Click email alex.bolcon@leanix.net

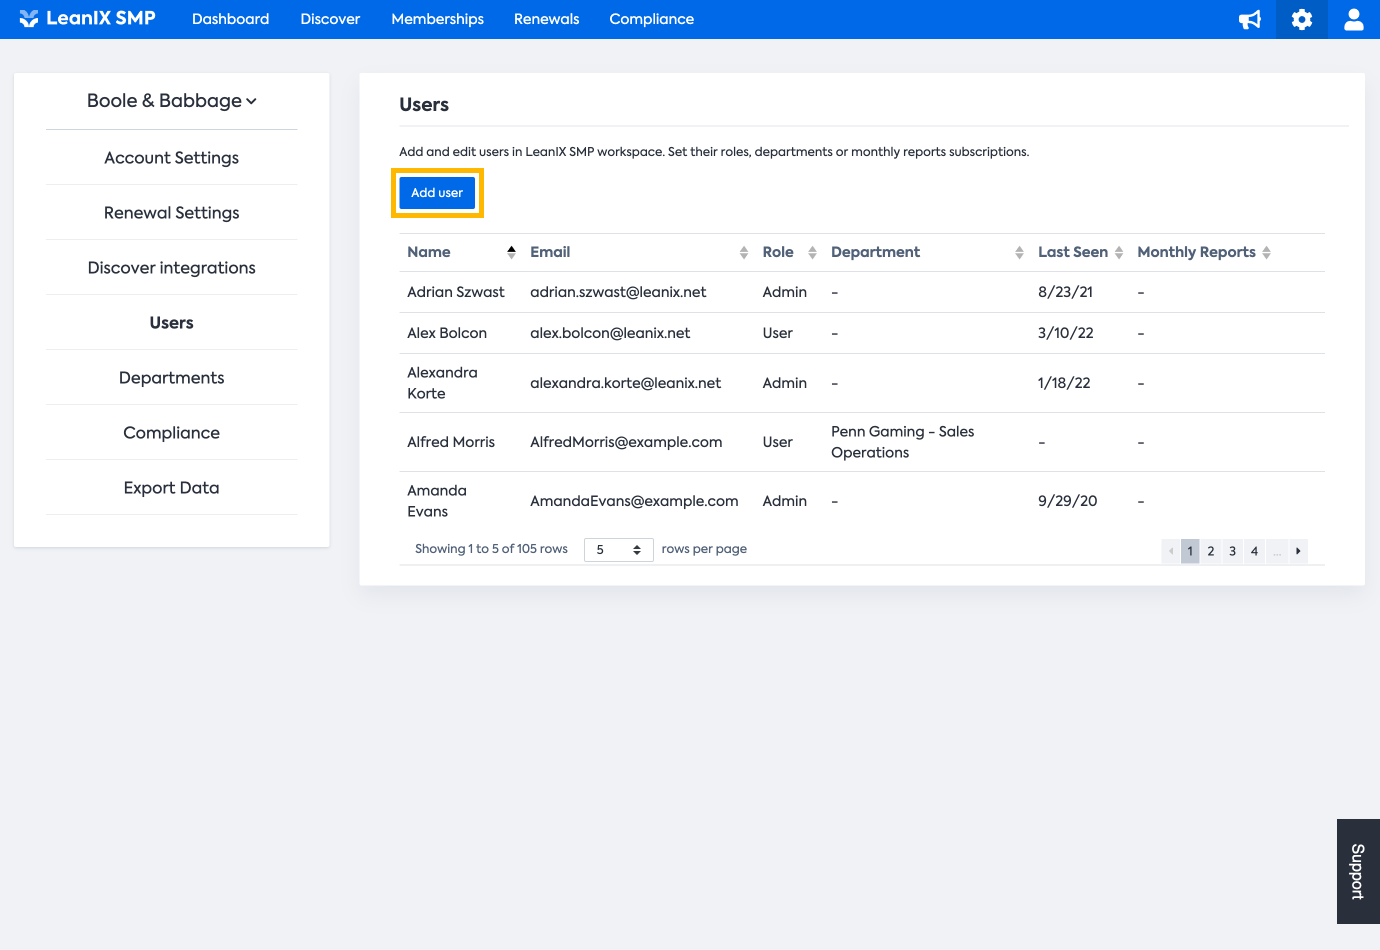610,333
